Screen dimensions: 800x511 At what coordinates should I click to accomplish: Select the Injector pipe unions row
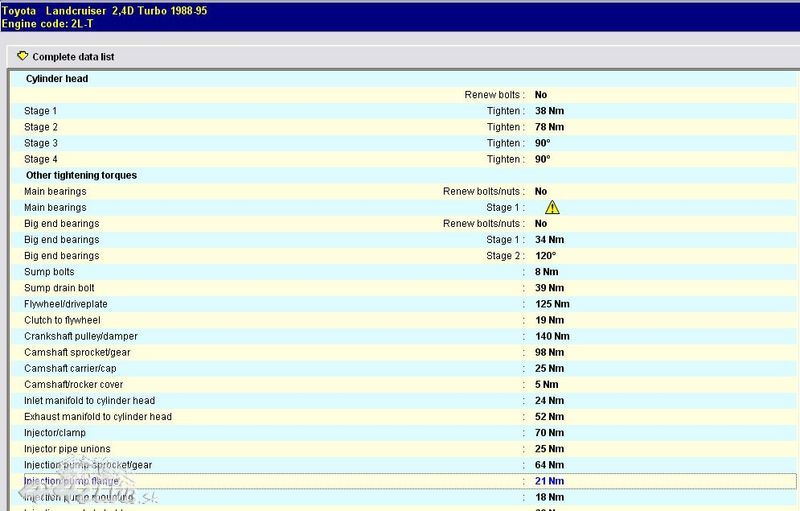point(403,449)
